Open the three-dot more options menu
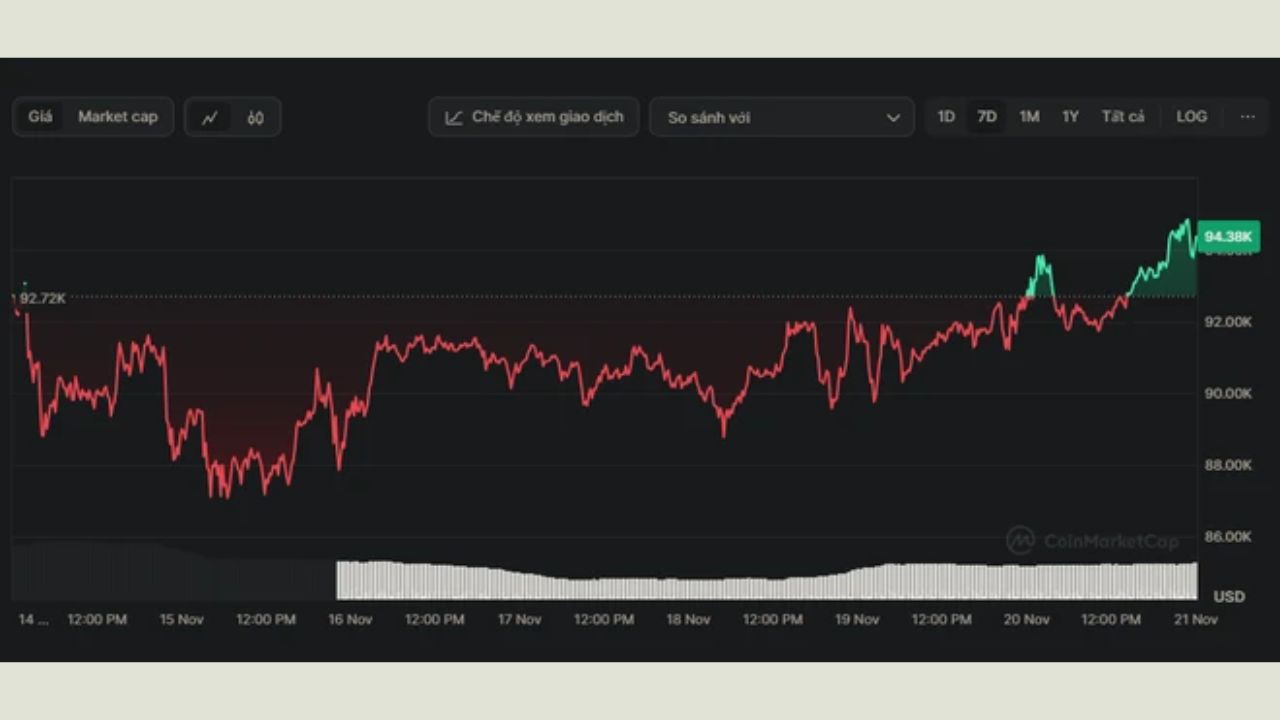Viewport: 1280px width, 720px height. (1247, 117)
